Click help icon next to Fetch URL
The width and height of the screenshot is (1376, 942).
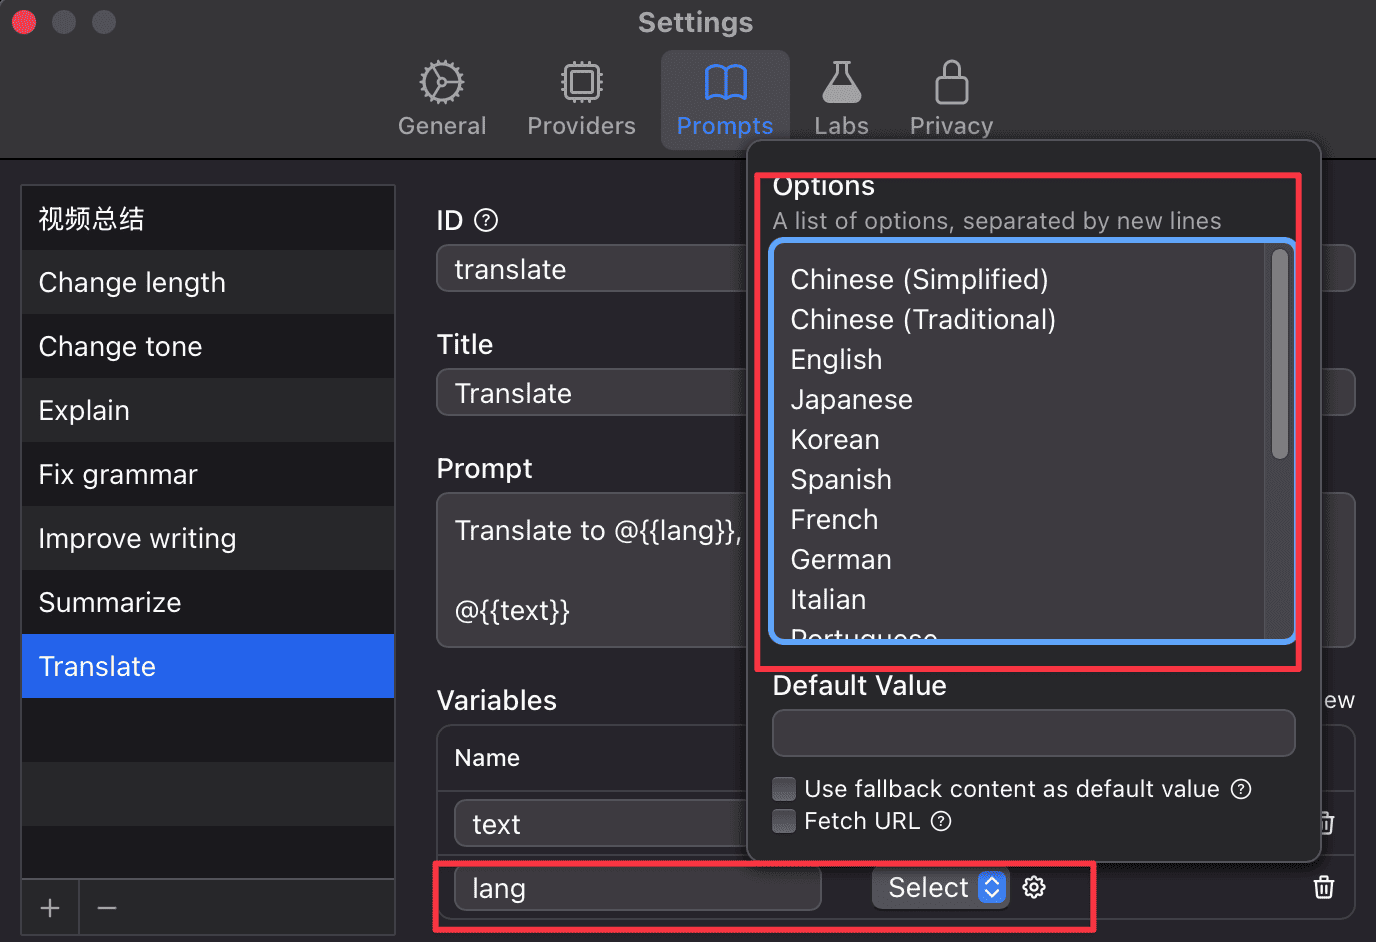(941, 821)
